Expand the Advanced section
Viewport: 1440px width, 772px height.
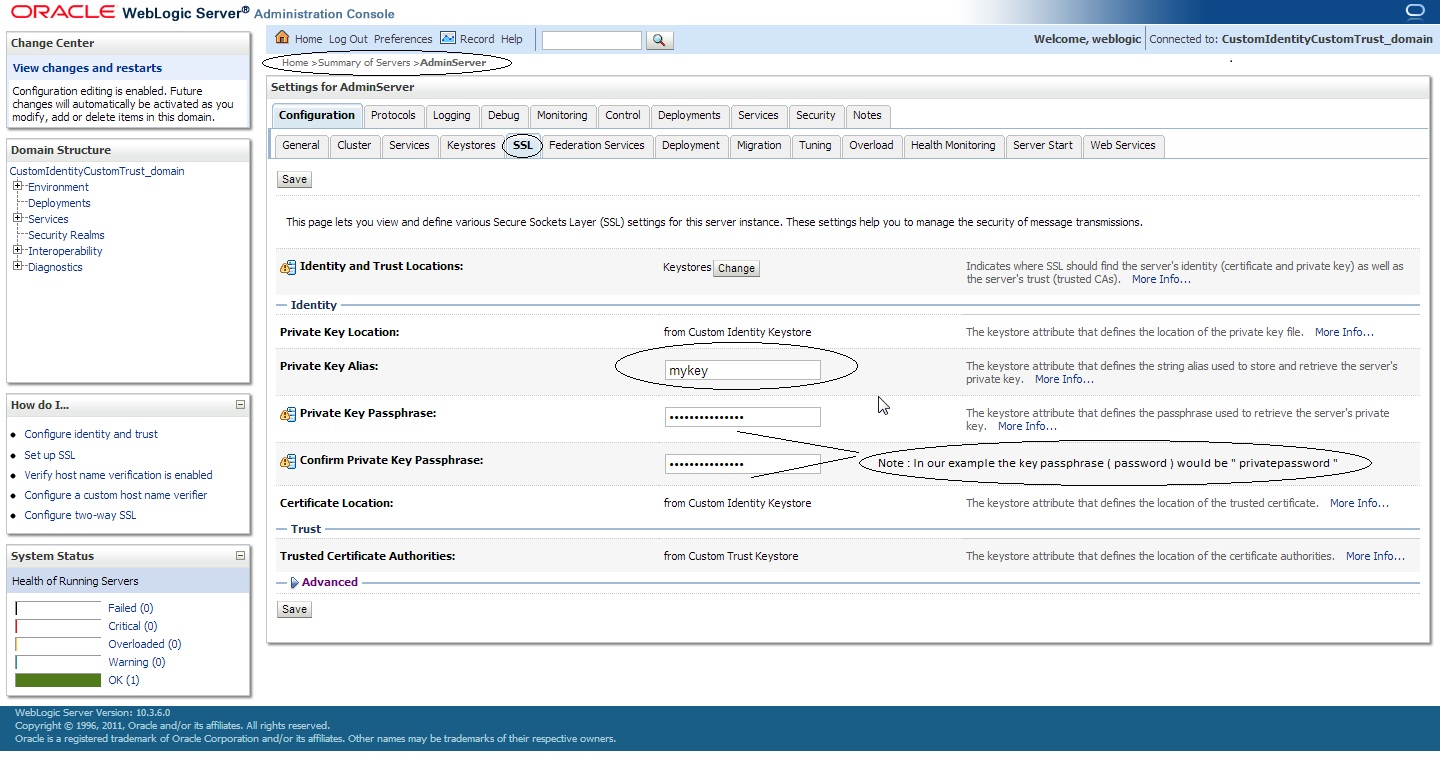pos(294,582)
